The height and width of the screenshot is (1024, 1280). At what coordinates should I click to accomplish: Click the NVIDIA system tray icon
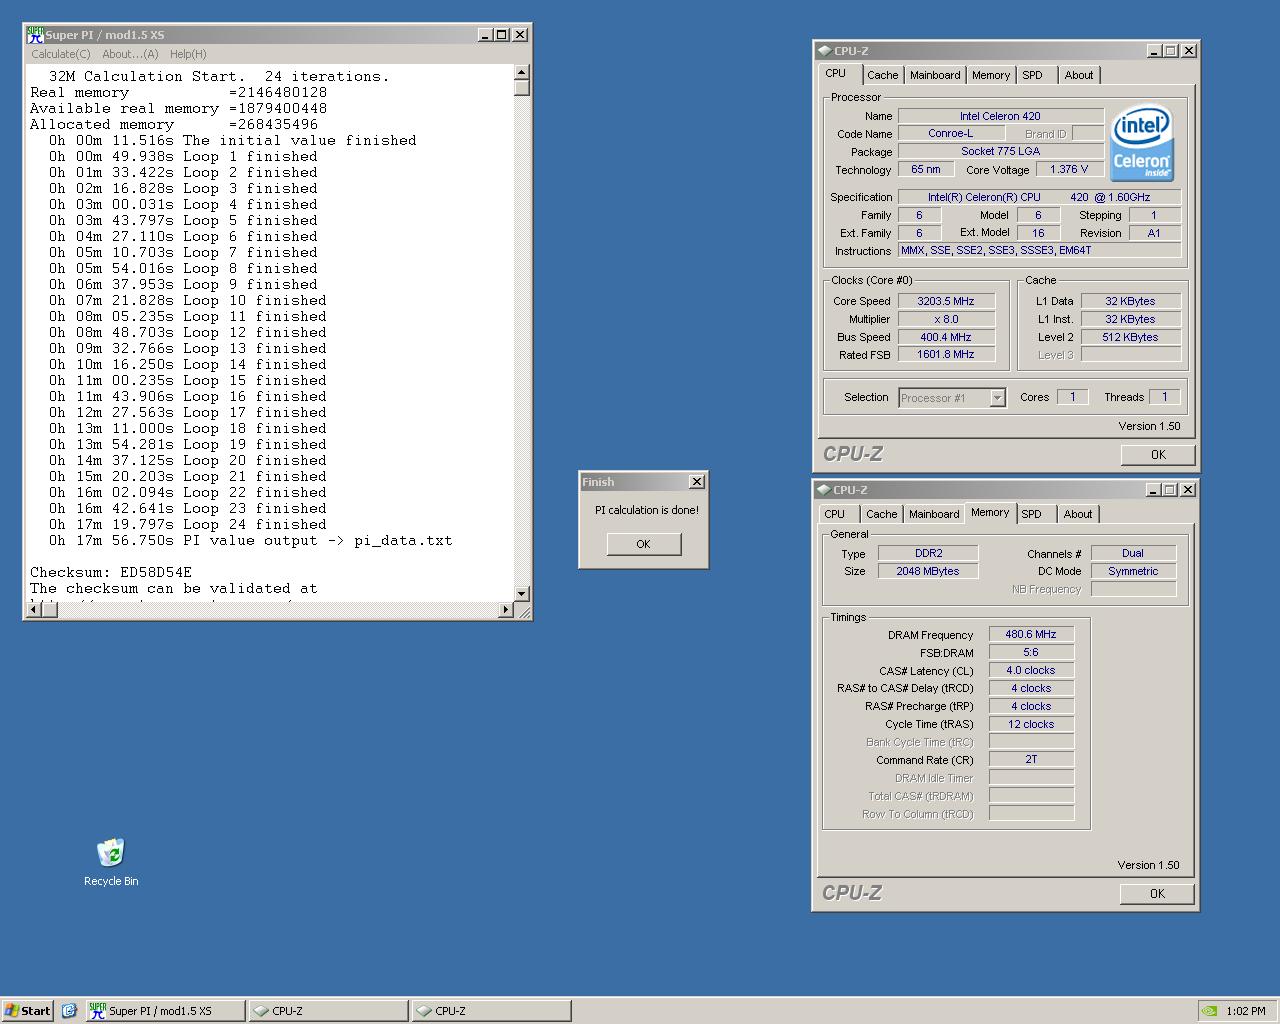click(x=1209, y=1010)
